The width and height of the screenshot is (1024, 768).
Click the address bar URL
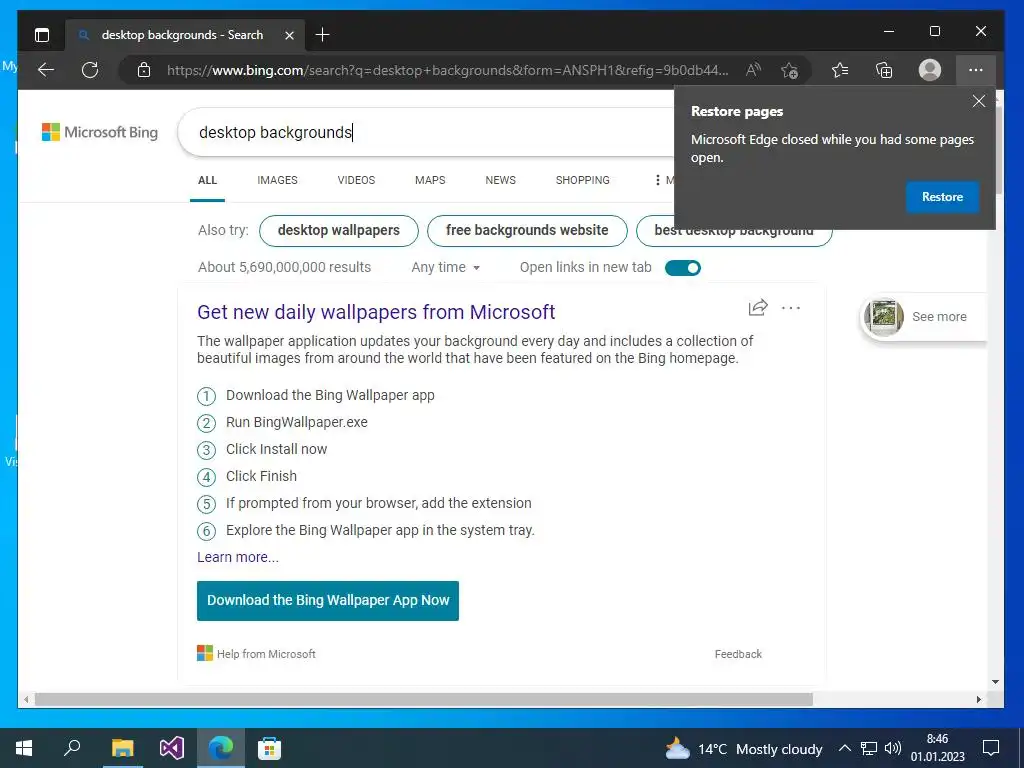coord(447,70)
